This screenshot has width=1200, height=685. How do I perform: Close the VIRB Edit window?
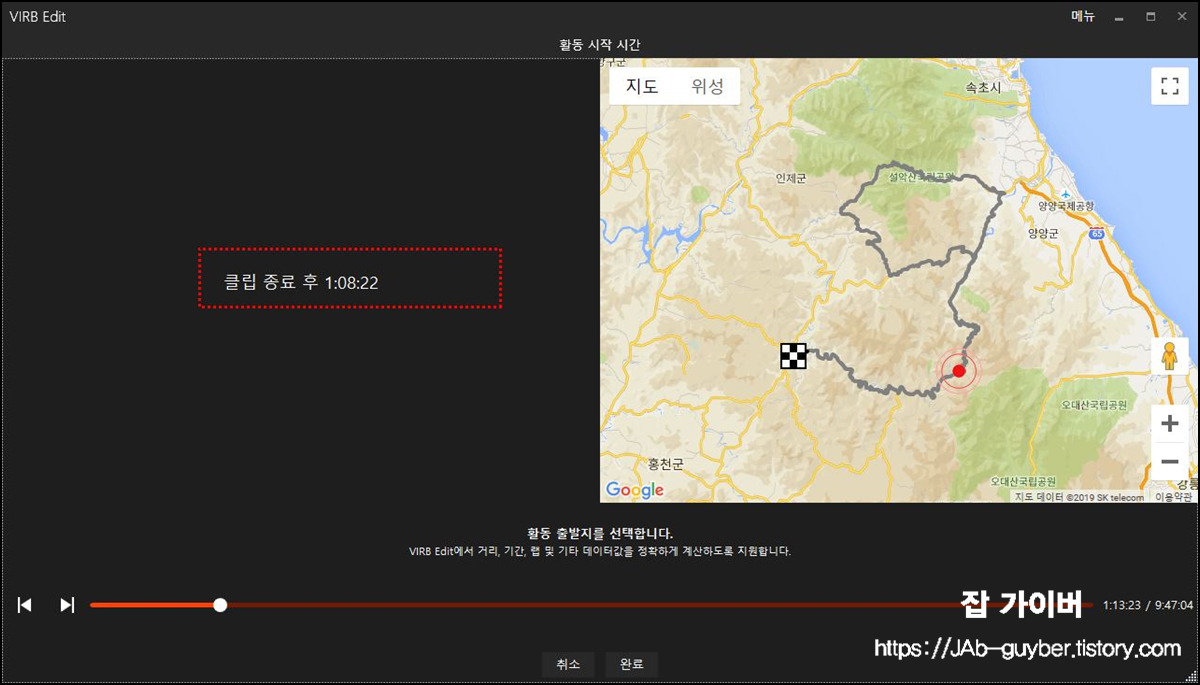1181,17
